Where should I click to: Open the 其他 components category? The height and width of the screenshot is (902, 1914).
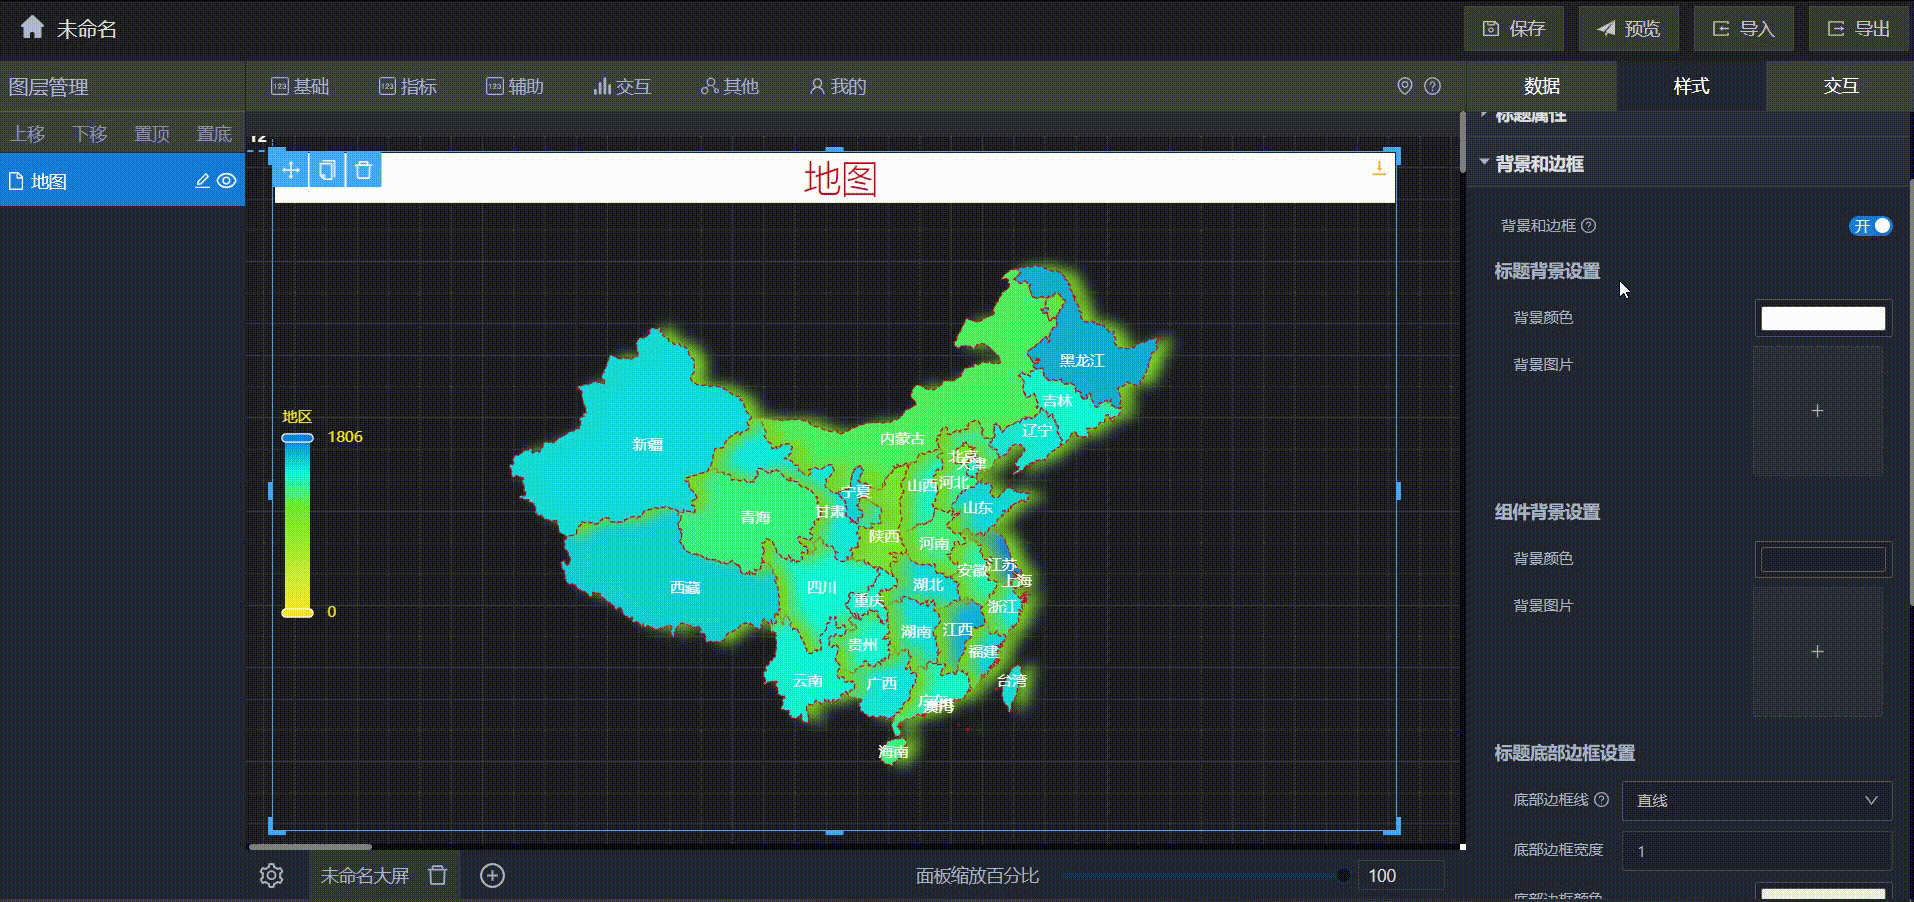click(x=729, y=86)
